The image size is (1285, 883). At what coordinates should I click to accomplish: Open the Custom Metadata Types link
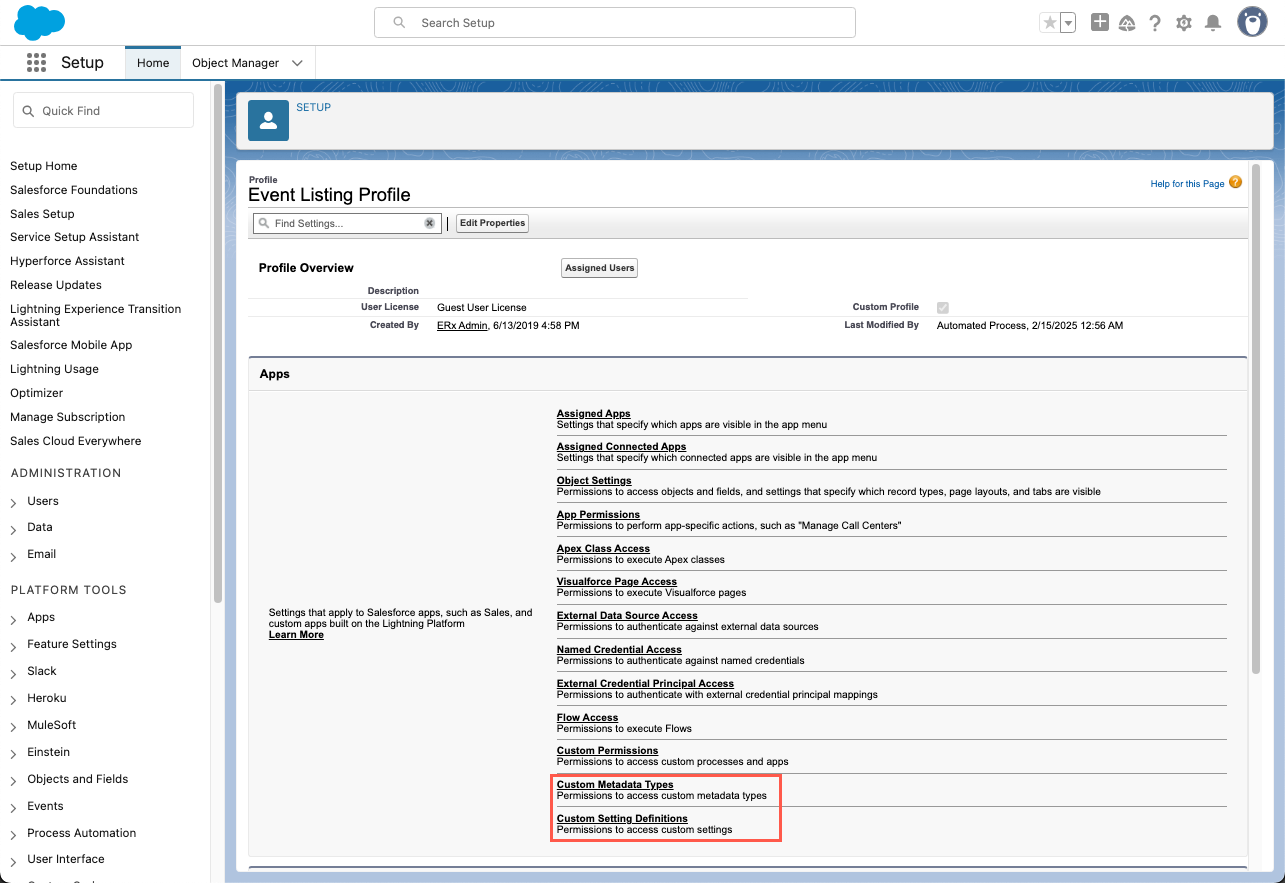[615, 785]
